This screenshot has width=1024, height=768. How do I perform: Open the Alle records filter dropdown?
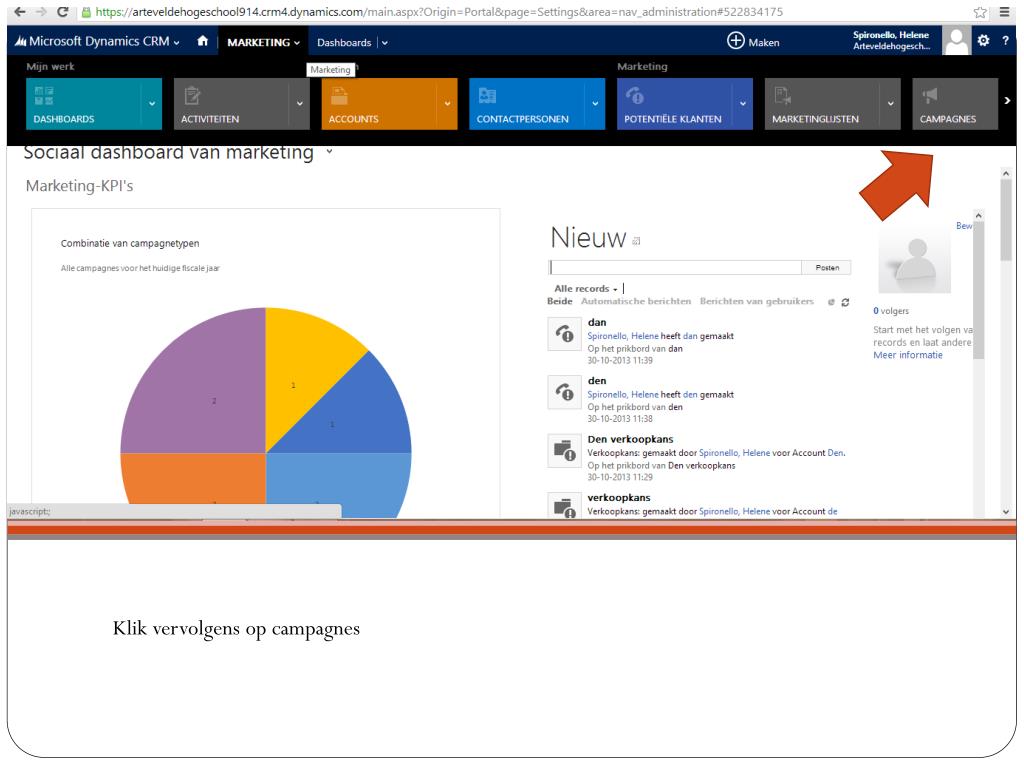point(586,289)
